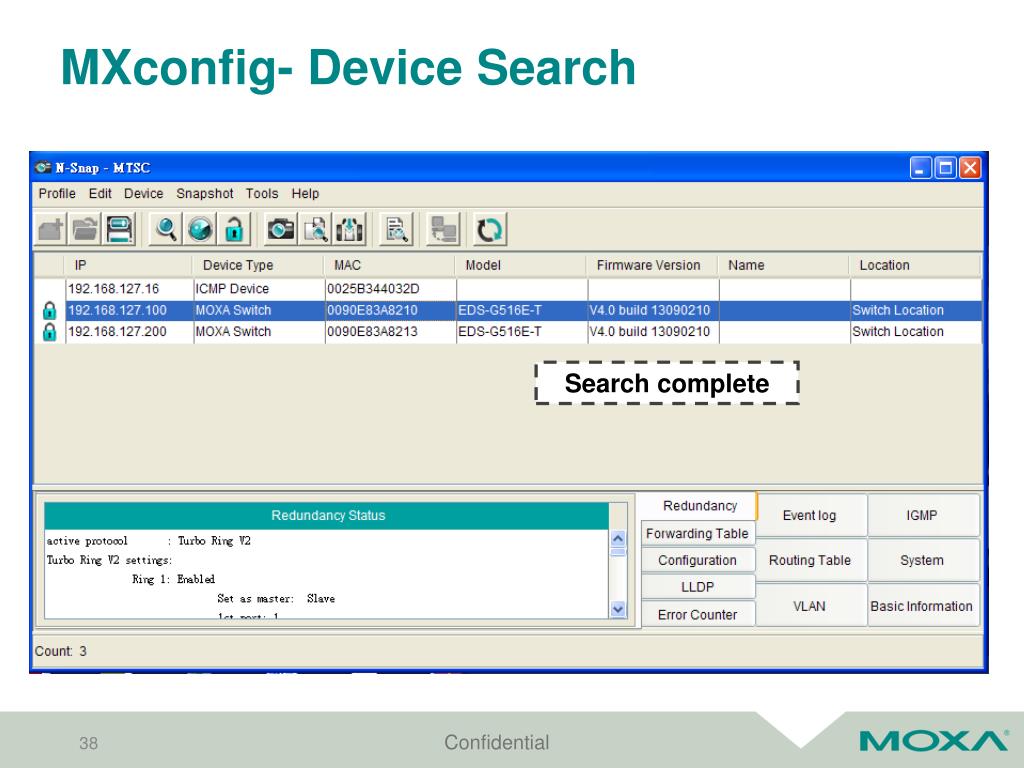Image resolution: width=1024 pixels, height=768 pixels.
Task: Click redundancy status scroll up arrow
Action: point(618,539)
